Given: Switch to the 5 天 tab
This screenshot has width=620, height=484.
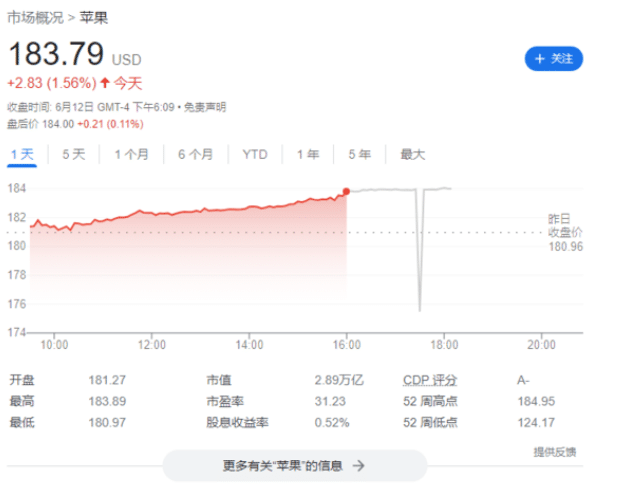Looking at the screenshot, I should click(74, 154).
